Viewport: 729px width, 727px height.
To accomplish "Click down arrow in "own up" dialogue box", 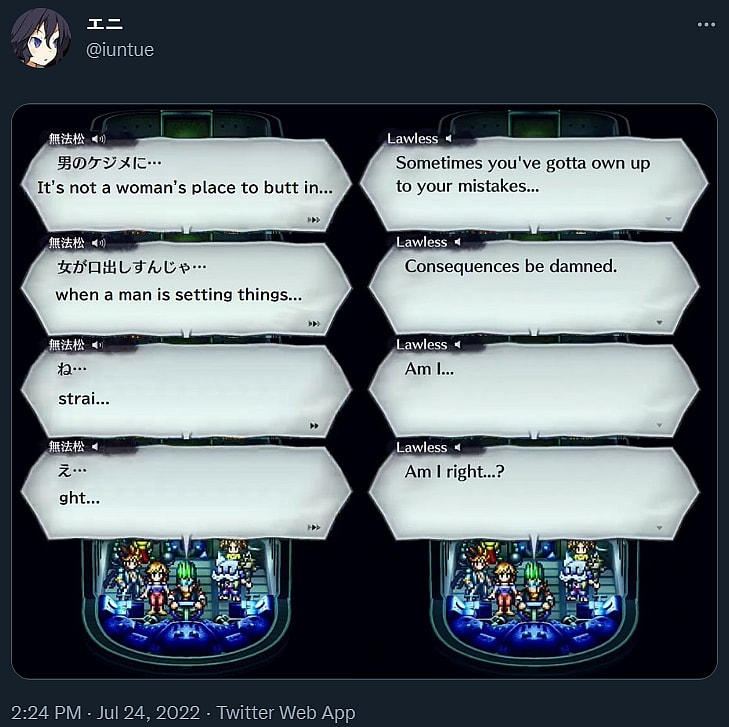I will tap(668, 219).
